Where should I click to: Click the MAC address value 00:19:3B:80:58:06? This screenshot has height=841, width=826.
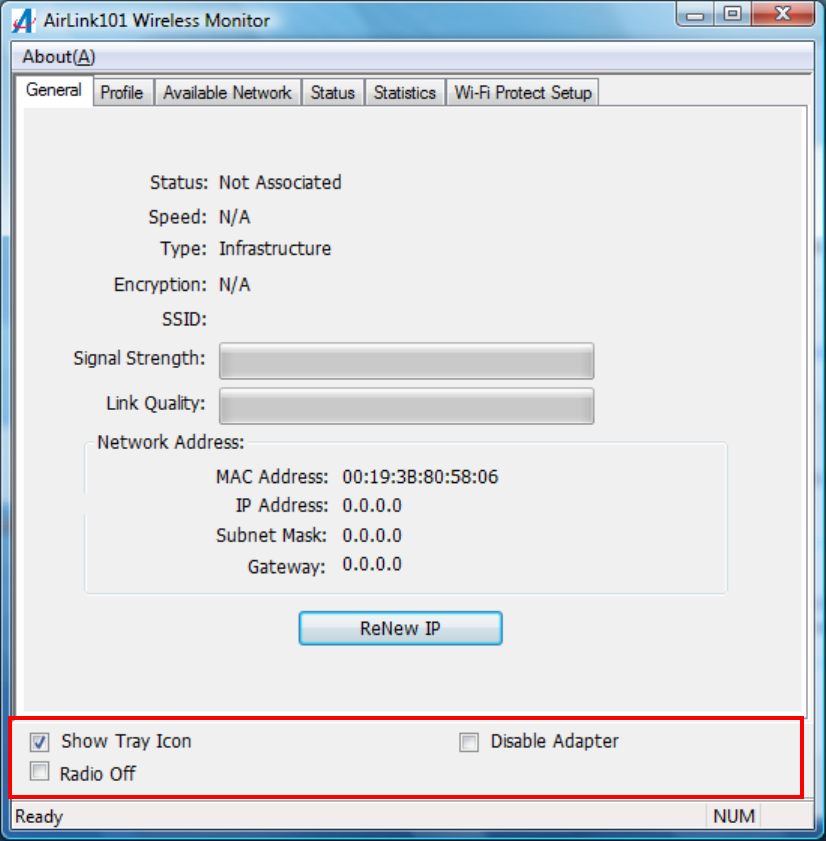click(421, 477)
